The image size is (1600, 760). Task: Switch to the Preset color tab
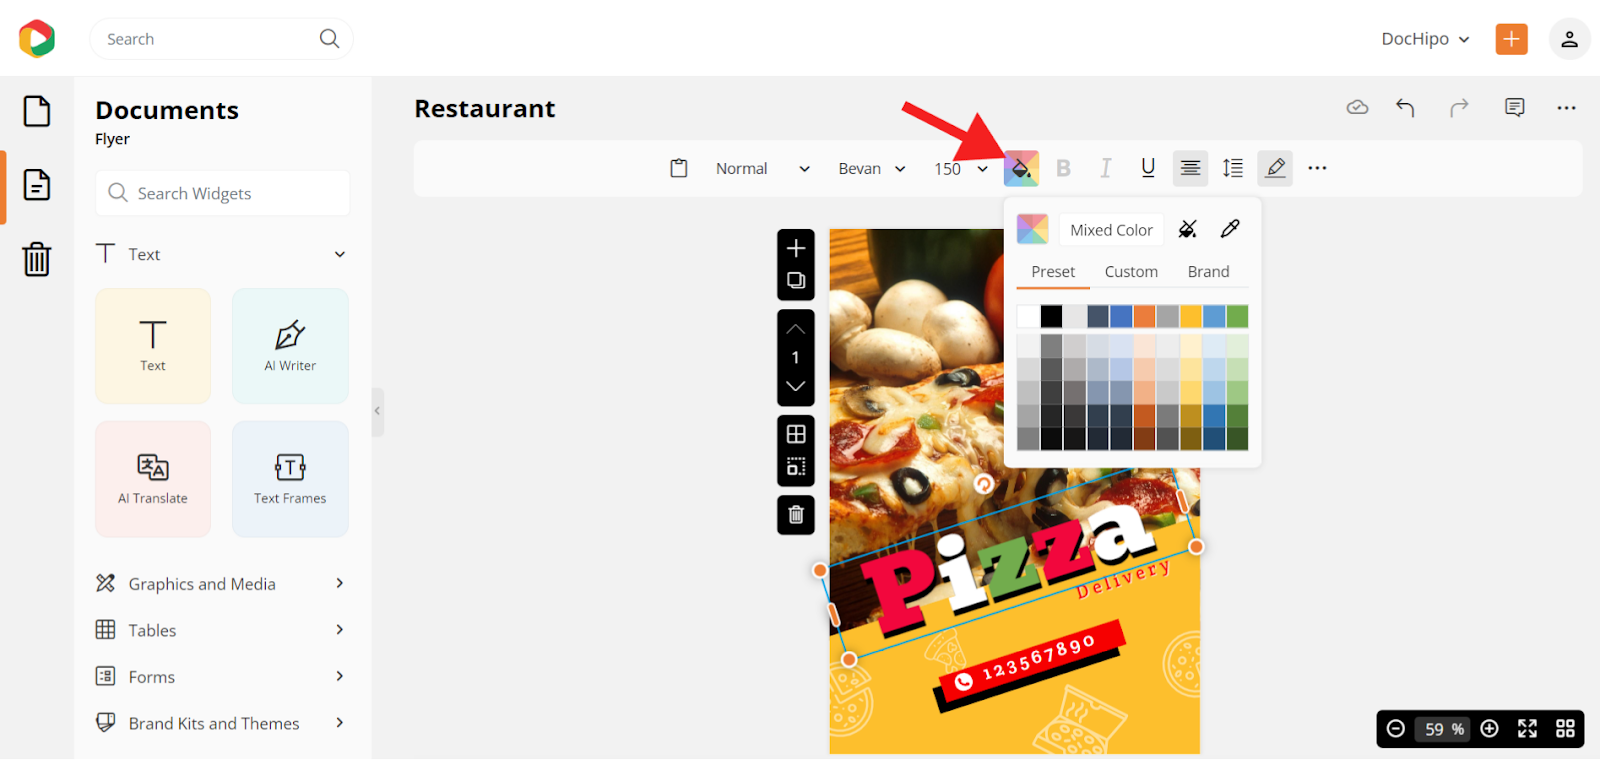1053,272
